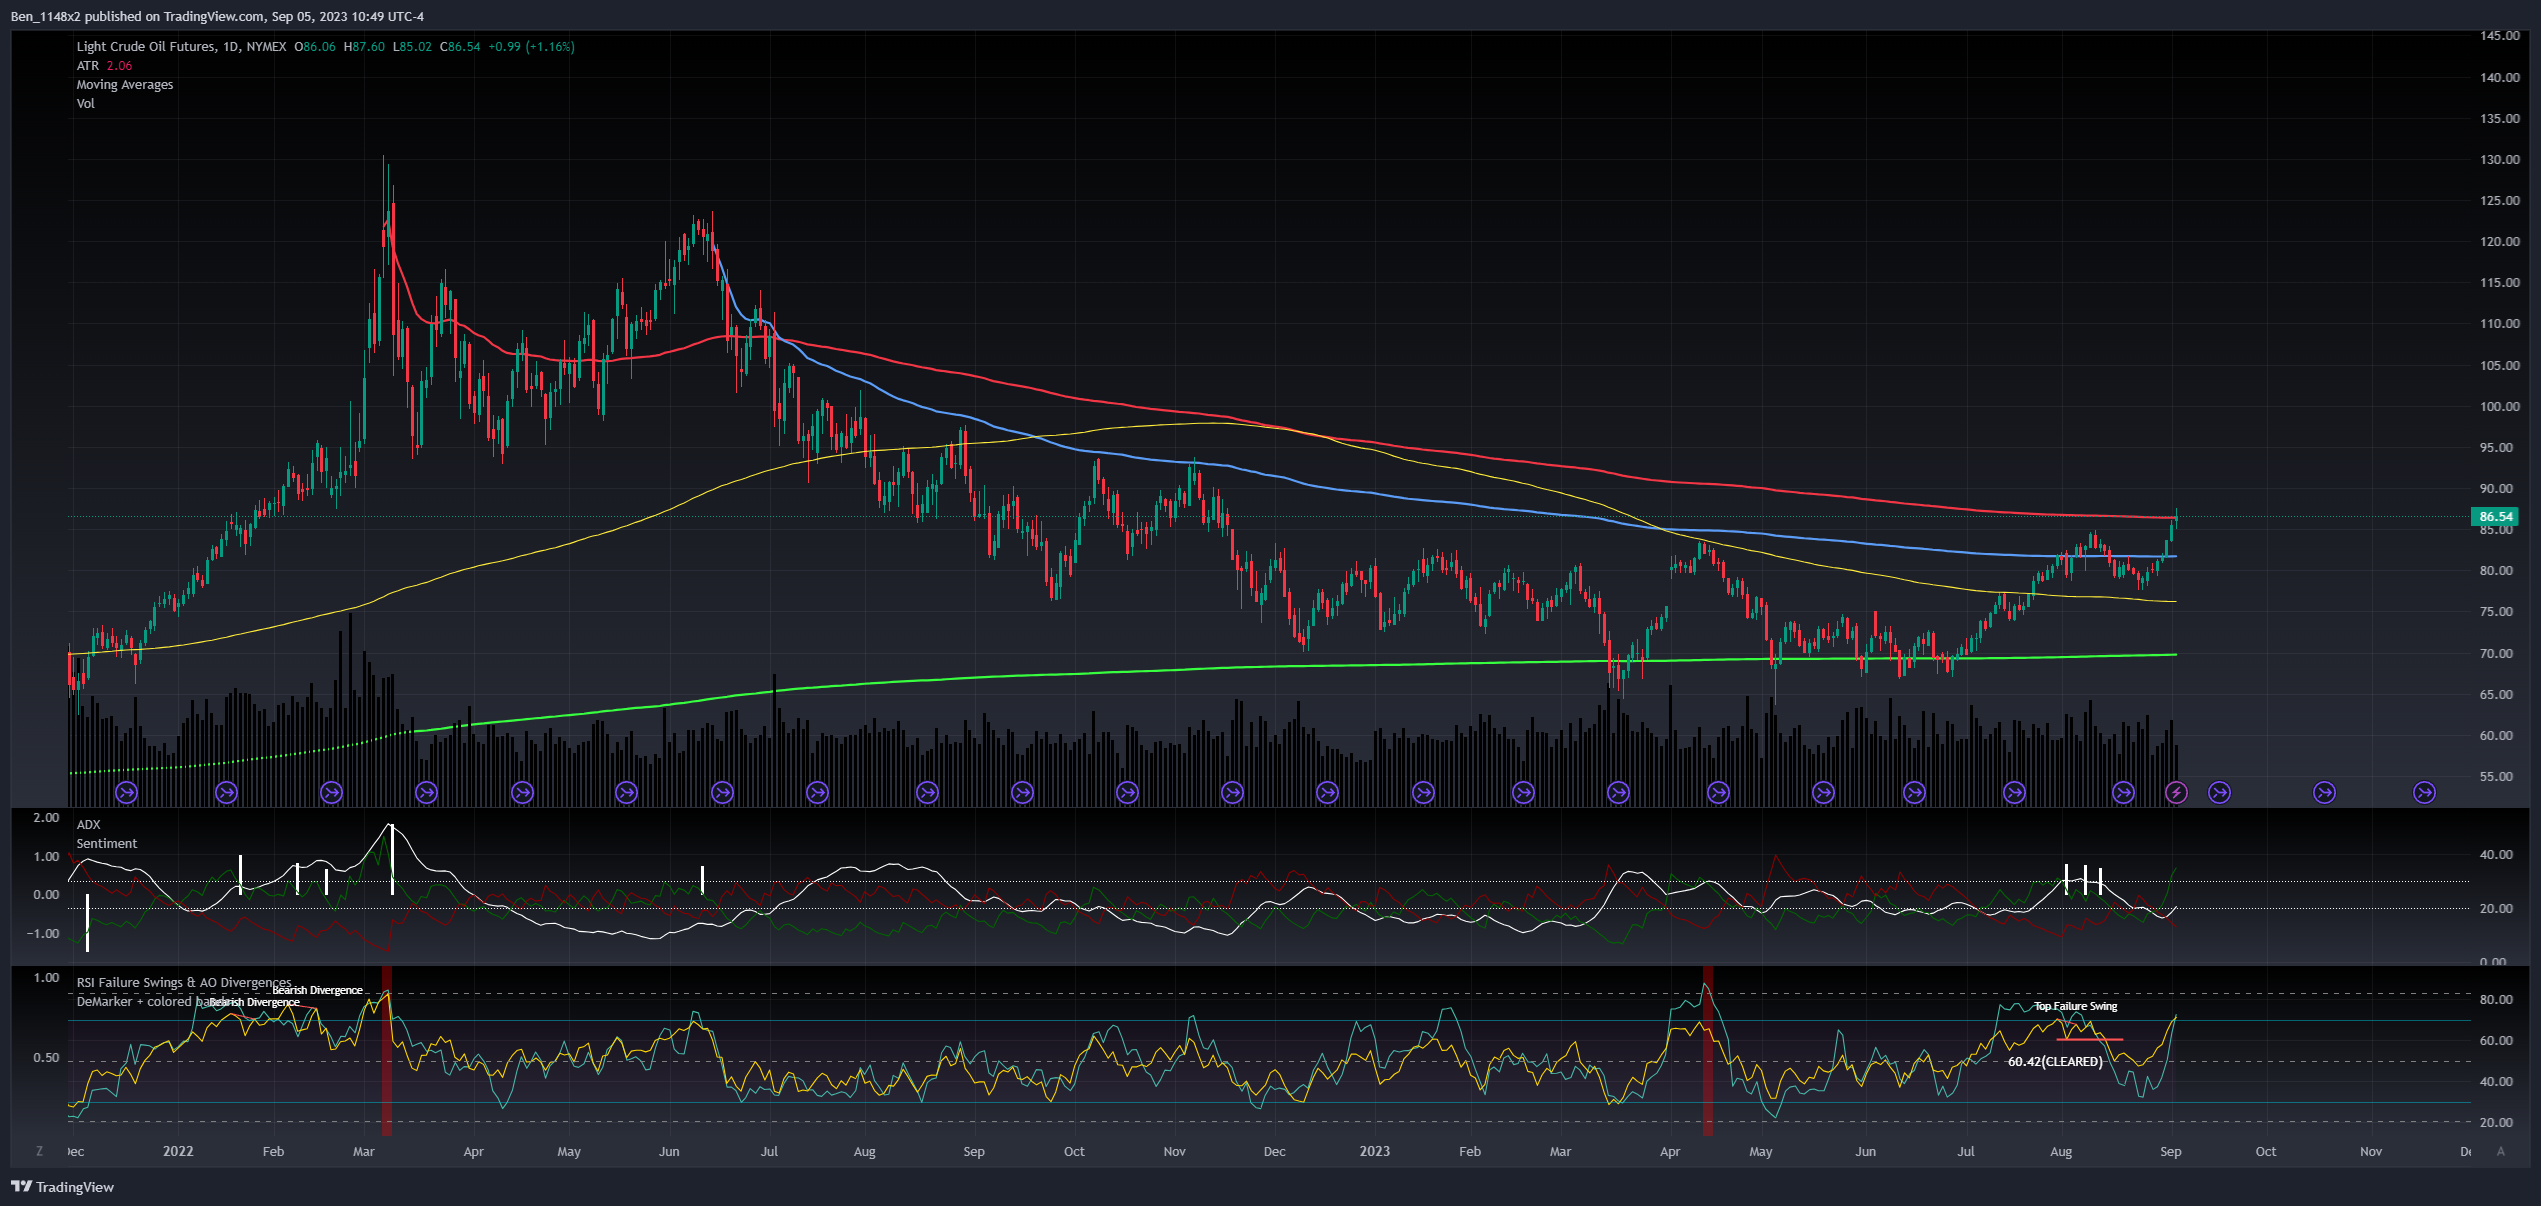Click the +0.99 (+1.16%) price change text
Image resolution: width=2541 pixels, height=1206 pixels.
point(531,47)
